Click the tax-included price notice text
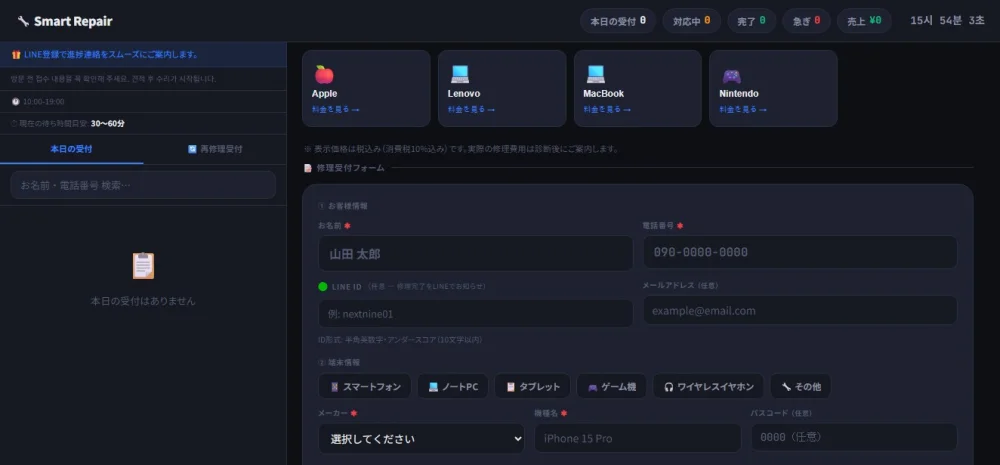Viewport: 1000px width, 465px height. [461, 149]
